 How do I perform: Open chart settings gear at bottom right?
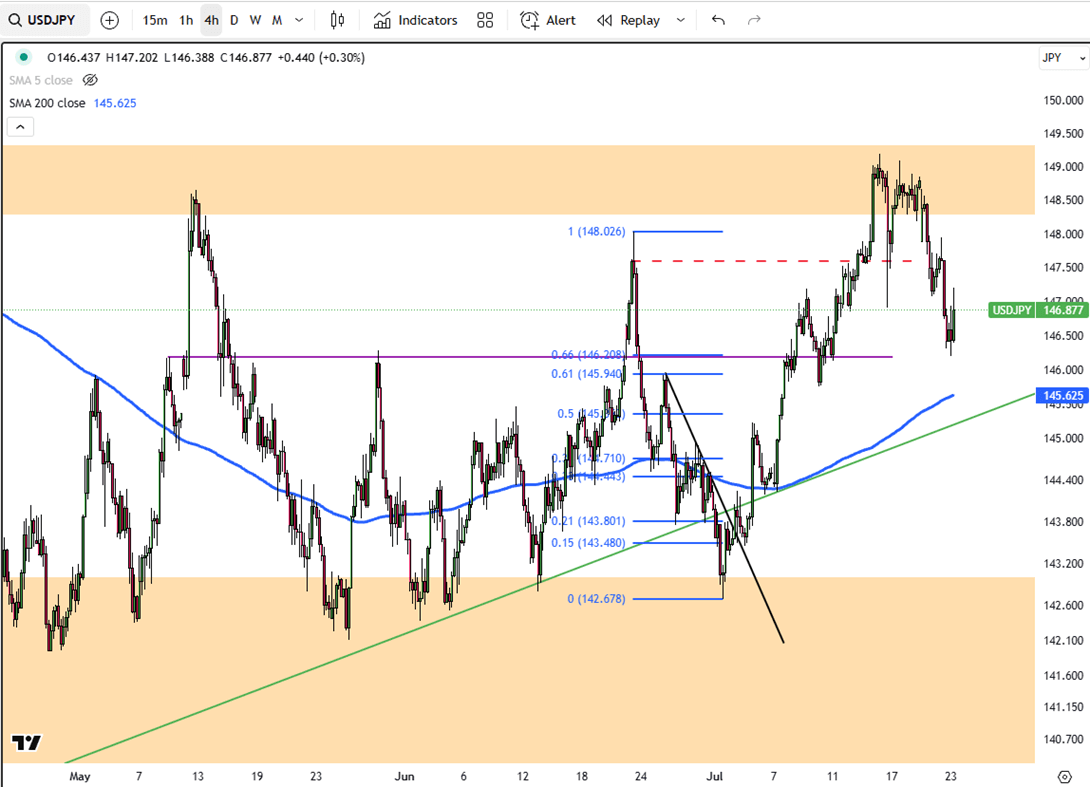1064,776
